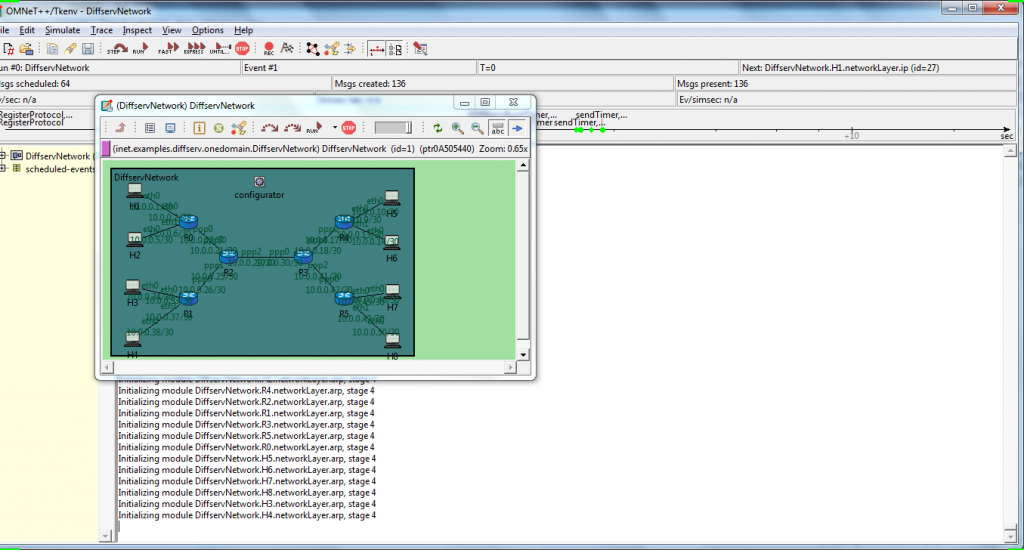Click the Step button in main toolbar
The image size is (1024, 550).
115,48
